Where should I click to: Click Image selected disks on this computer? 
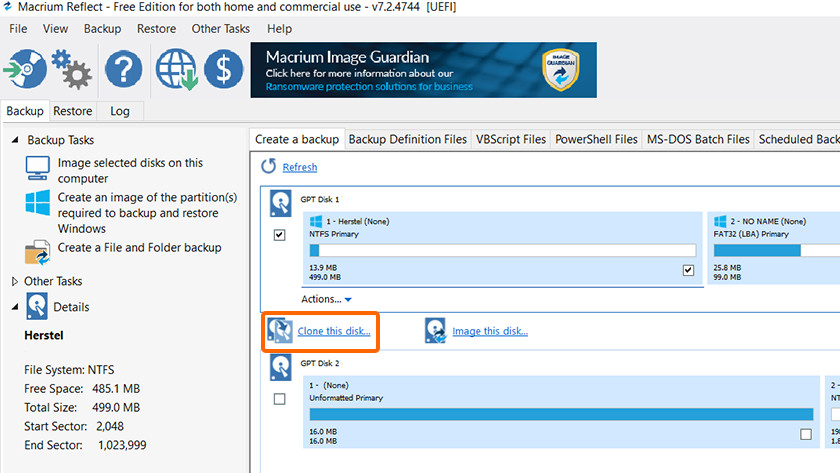[x=130, y=170]
